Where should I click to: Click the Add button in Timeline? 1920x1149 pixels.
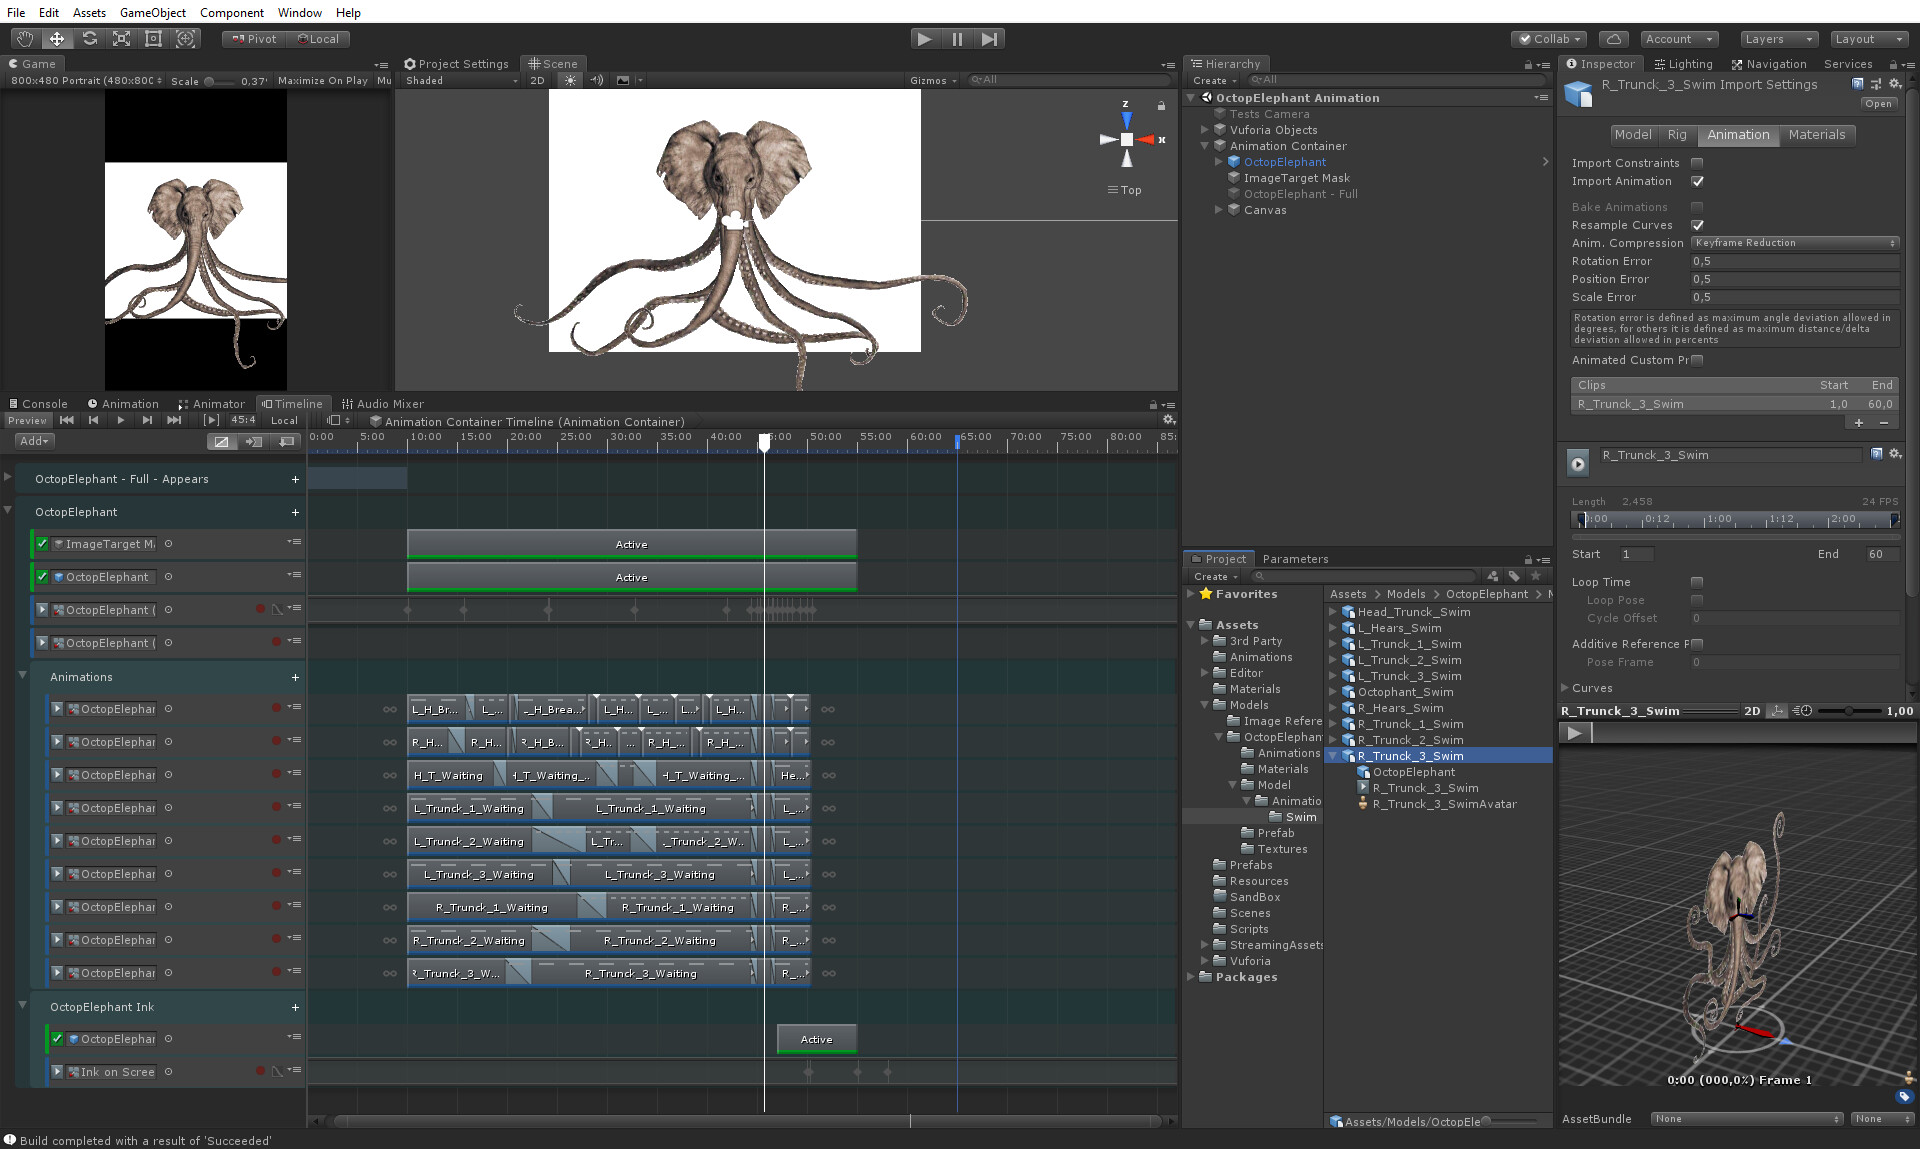(33, 441)
